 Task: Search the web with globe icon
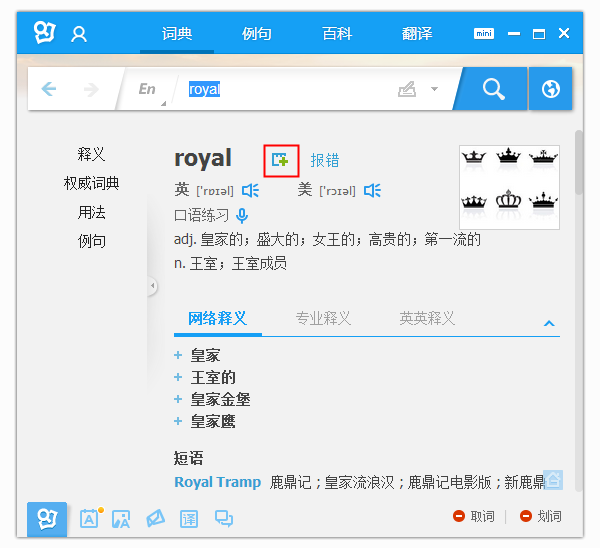[x=550, y=89]
